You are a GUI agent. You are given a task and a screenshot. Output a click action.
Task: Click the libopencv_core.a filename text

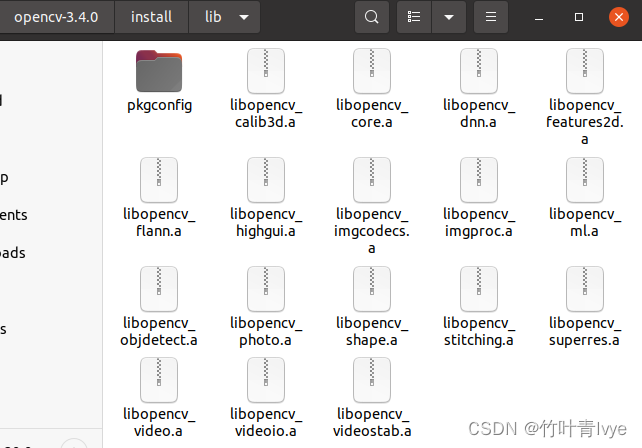coord(372,113)
